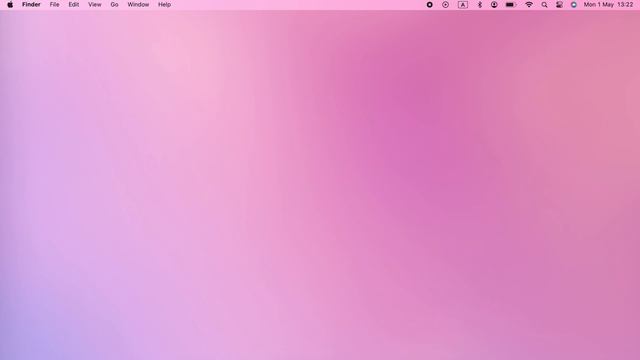Show battery status details
The width and height of the screenshot is (640, 360).
click(x=511, y=5)
